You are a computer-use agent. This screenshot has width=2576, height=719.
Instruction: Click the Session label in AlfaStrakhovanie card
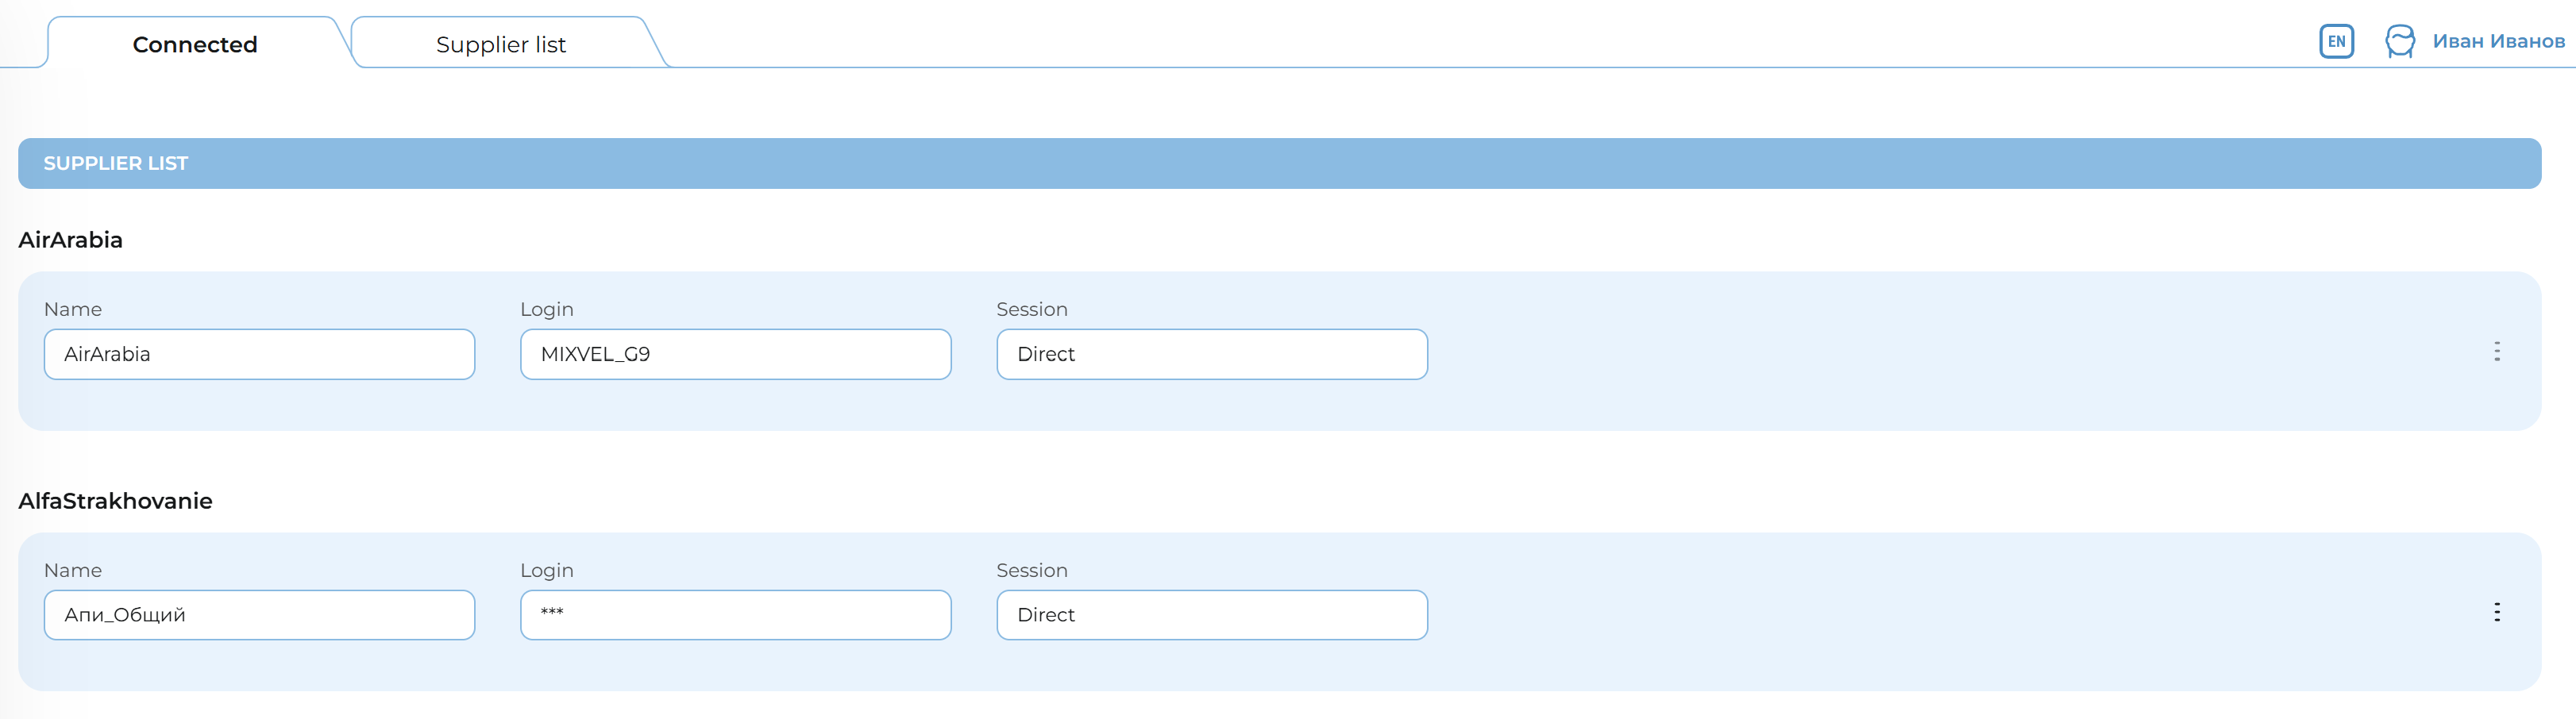[1031, 570]
